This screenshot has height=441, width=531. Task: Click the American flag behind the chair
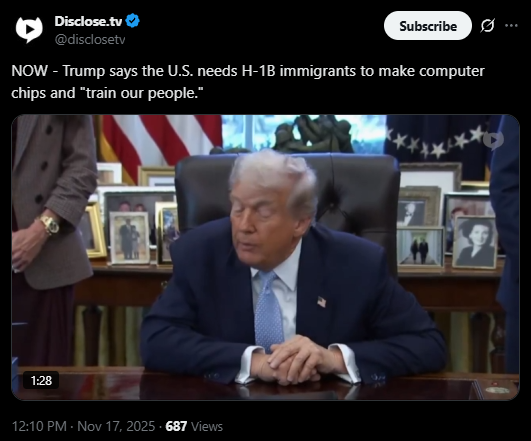click(159, 146)
